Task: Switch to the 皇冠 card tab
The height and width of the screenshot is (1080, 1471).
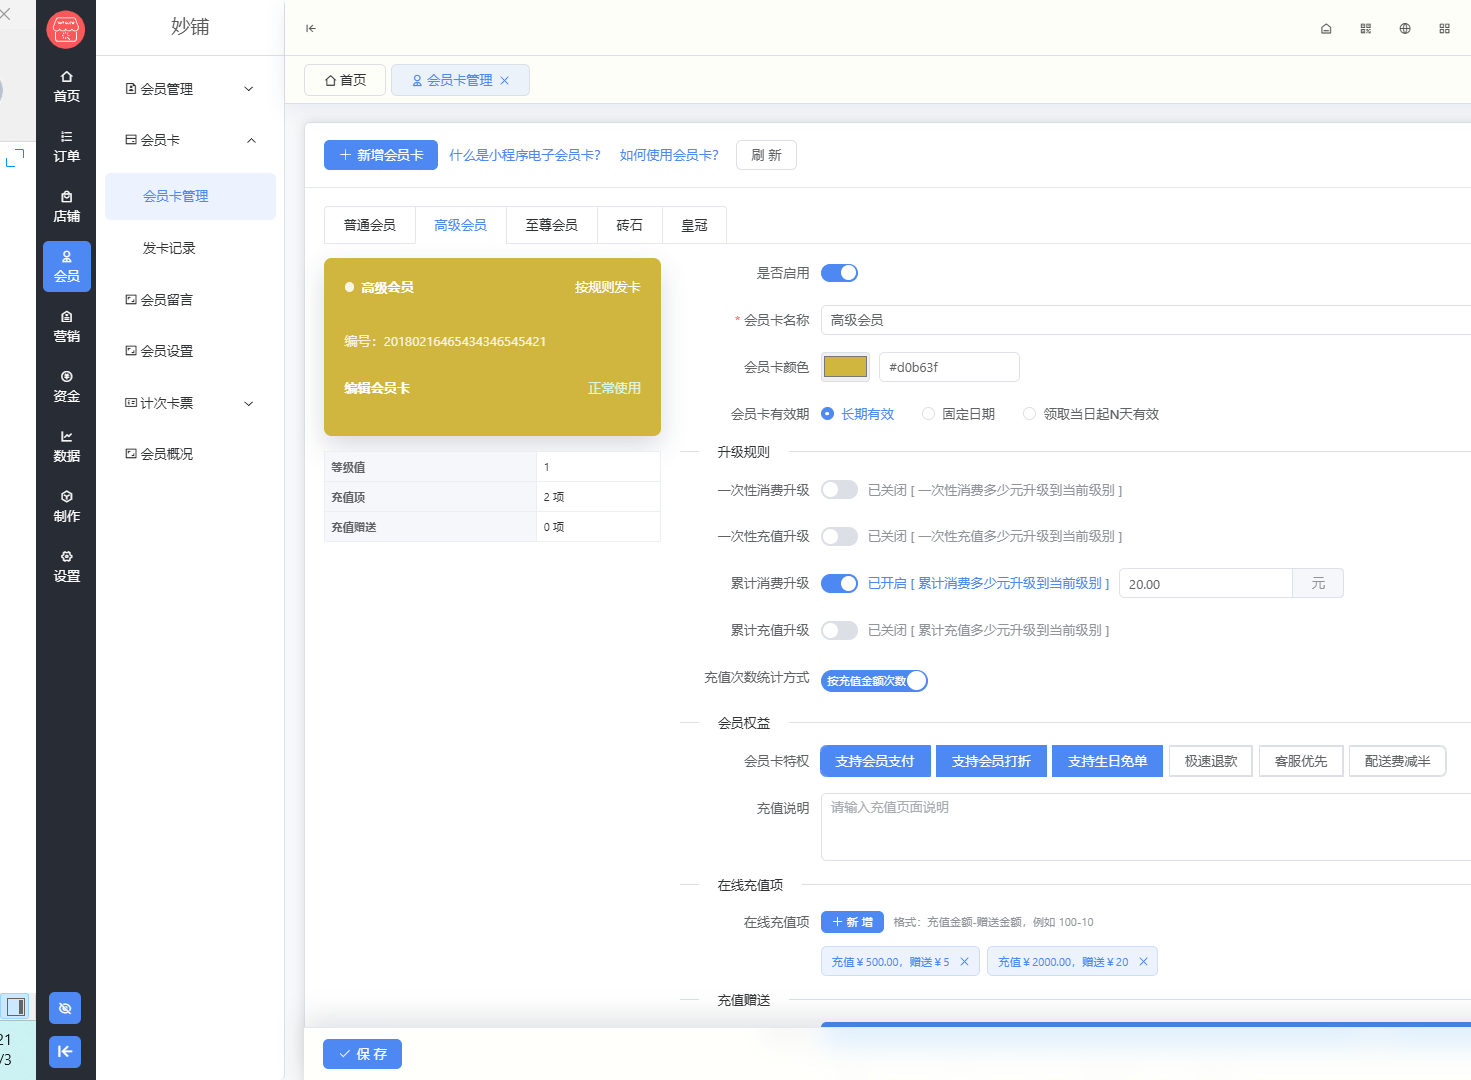Action: tap(694, 226)
